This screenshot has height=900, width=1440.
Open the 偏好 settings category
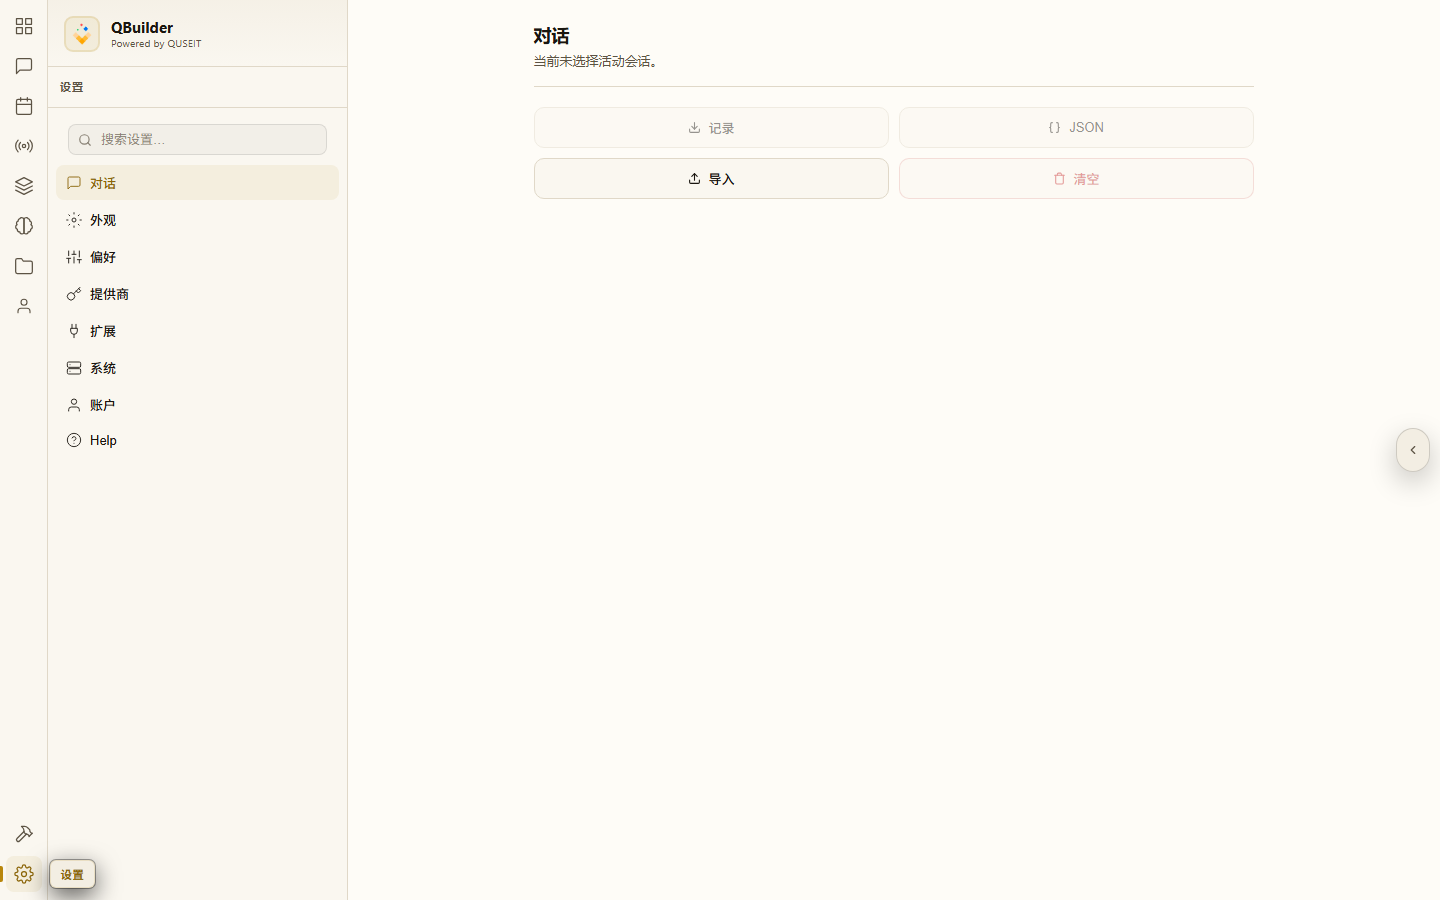click(197, 257)
